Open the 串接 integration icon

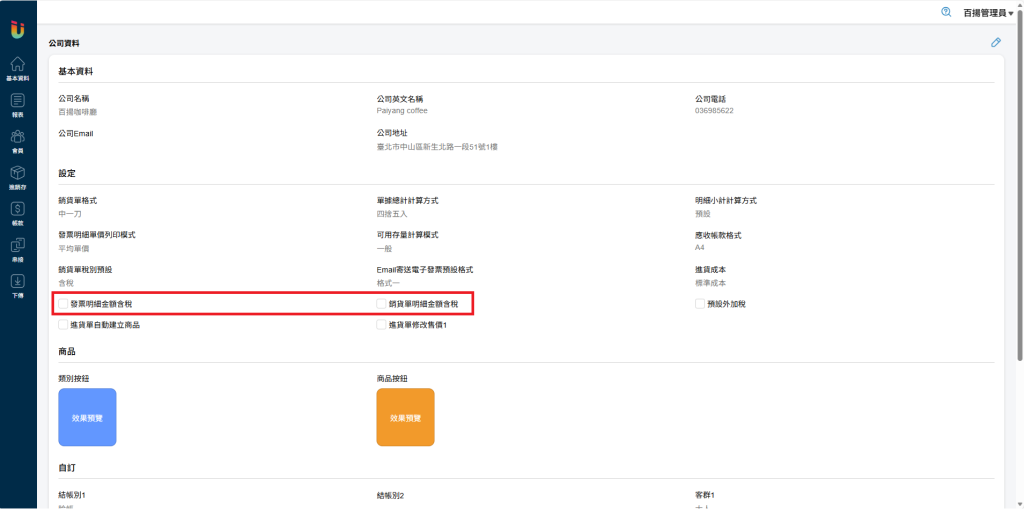click(x=17, y=248)
